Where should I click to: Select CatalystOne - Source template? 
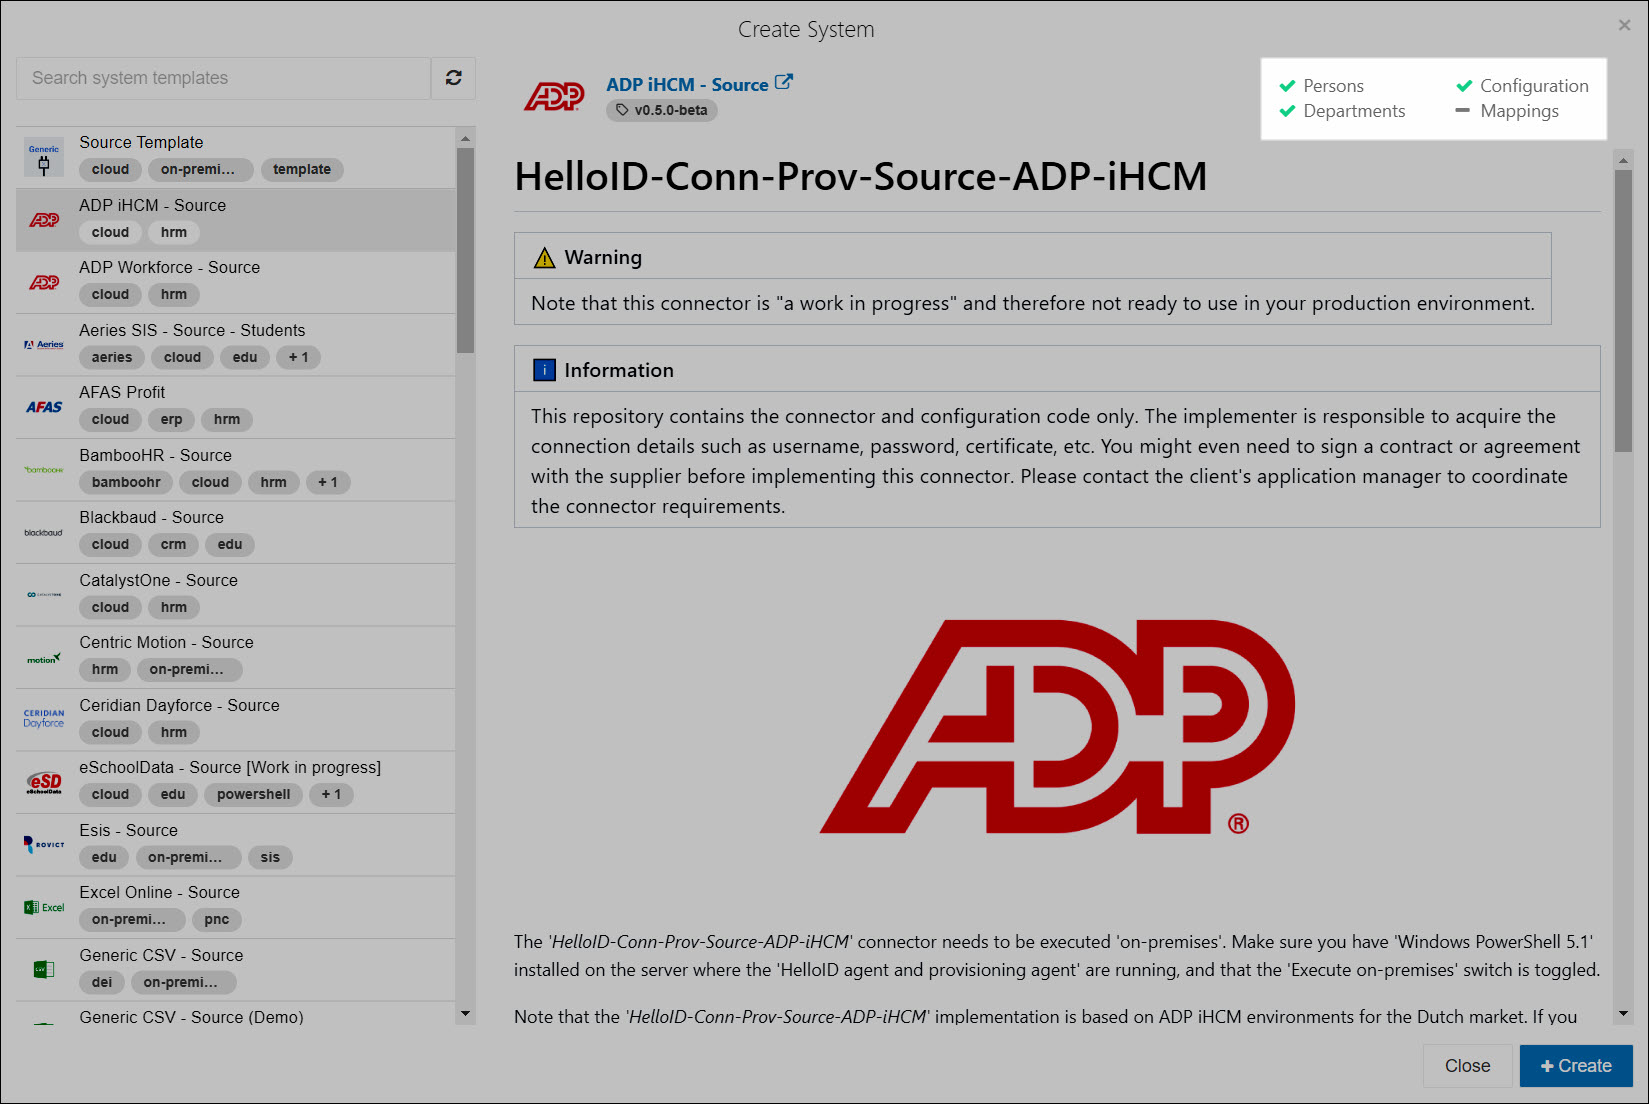pos(235,595)
